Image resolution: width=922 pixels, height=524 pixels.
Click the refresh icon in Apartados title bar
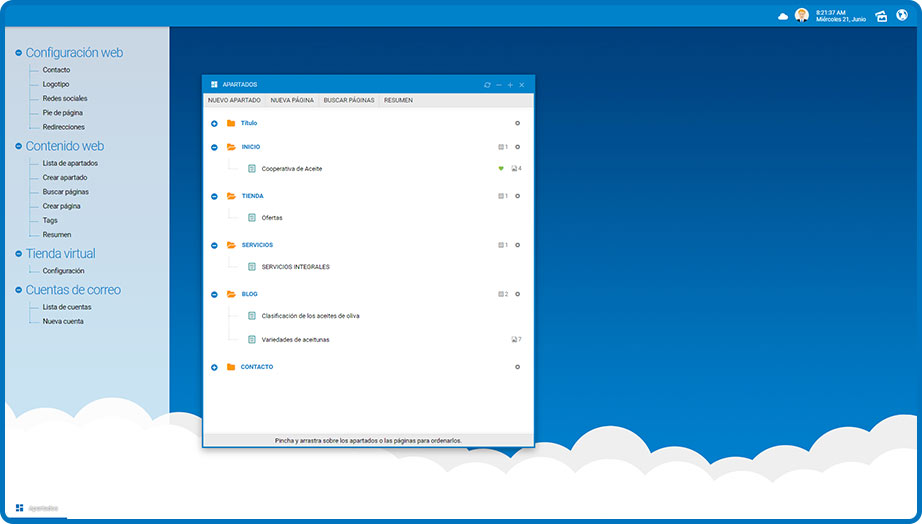click(487, 85)
